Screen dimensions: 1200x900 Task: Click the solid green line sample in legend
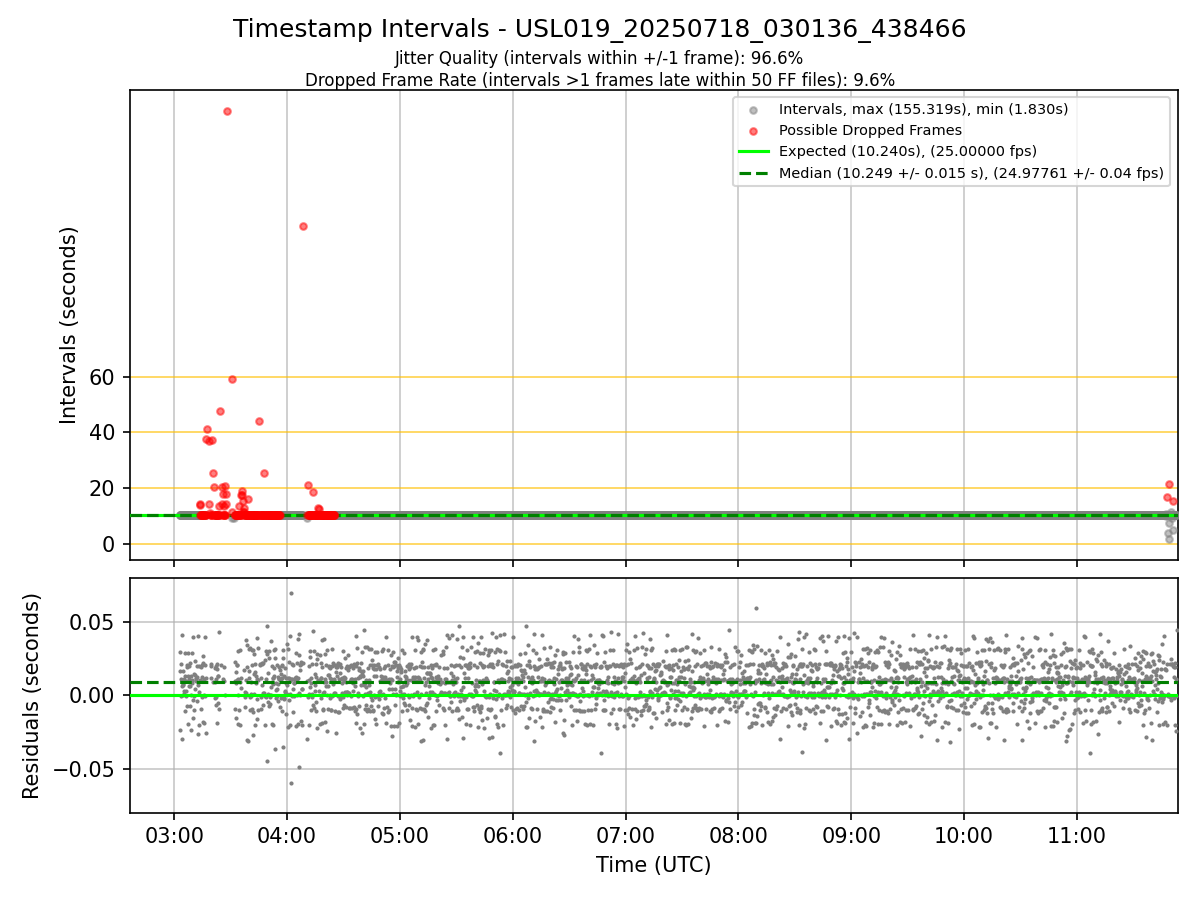tap(755, 151)
